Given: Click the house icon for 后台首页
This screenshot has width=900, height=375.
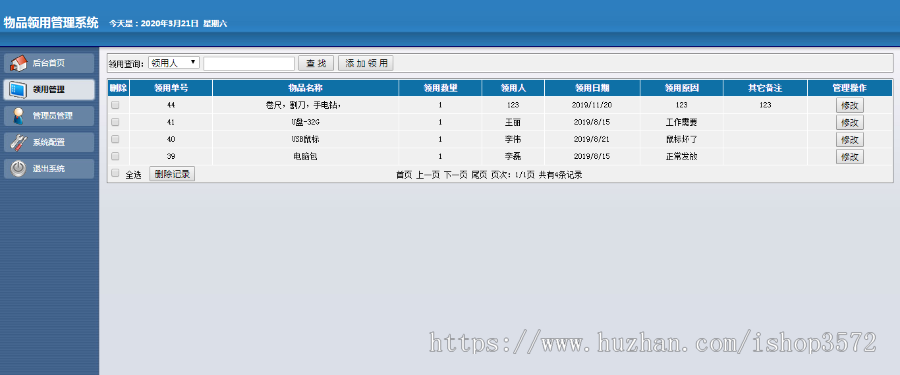Looking at the screenshot, I should pyautogui.click(x=19, y=63).
